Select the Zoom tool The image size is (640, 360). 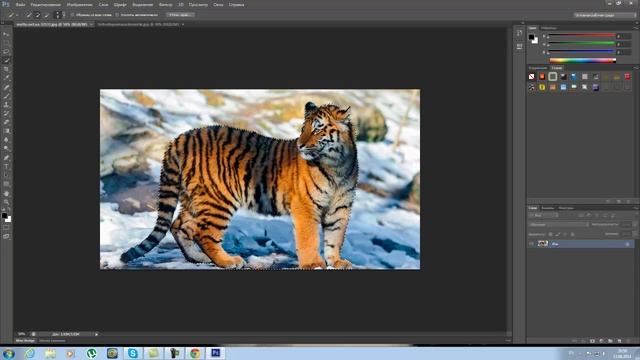point(6,202)
